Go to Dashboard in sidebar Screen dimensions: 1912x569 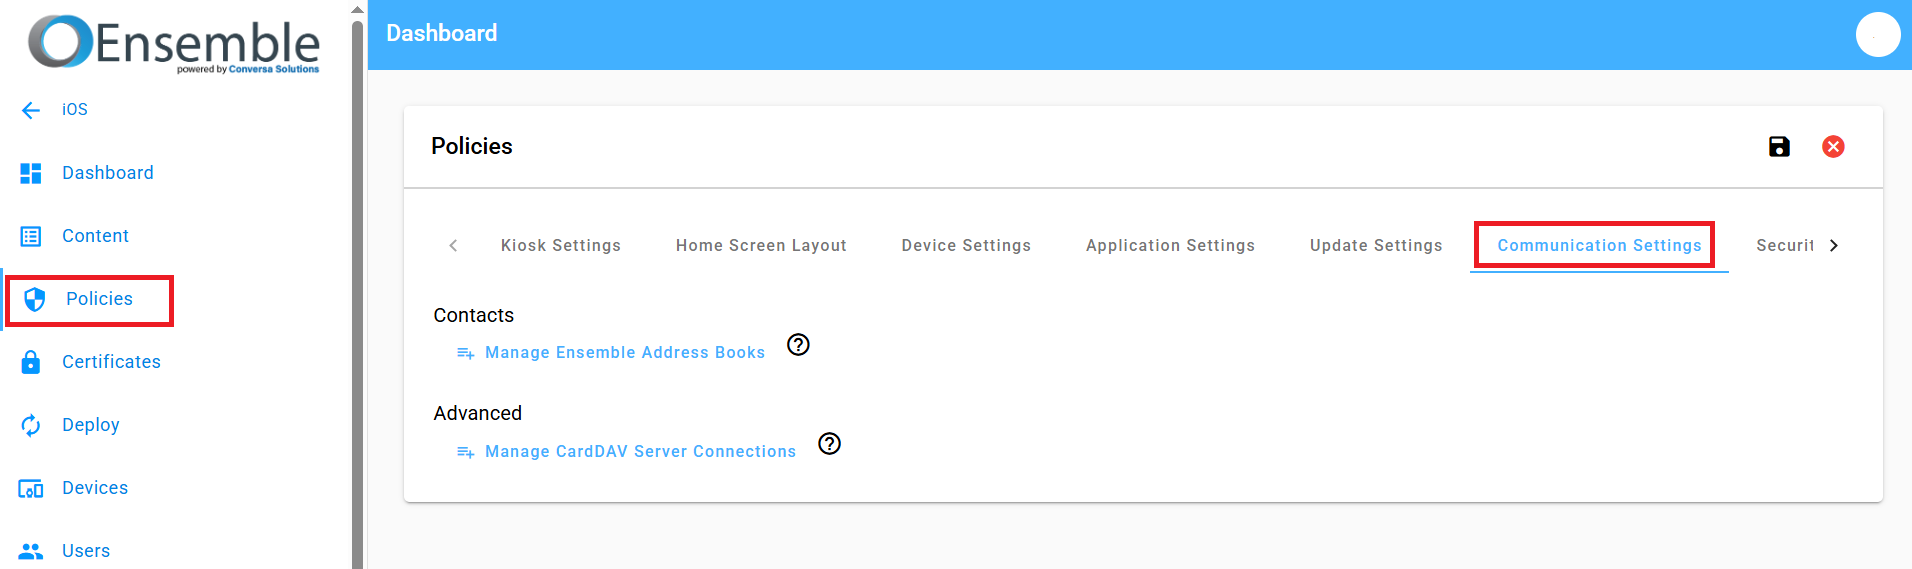[x=108, y=173]
